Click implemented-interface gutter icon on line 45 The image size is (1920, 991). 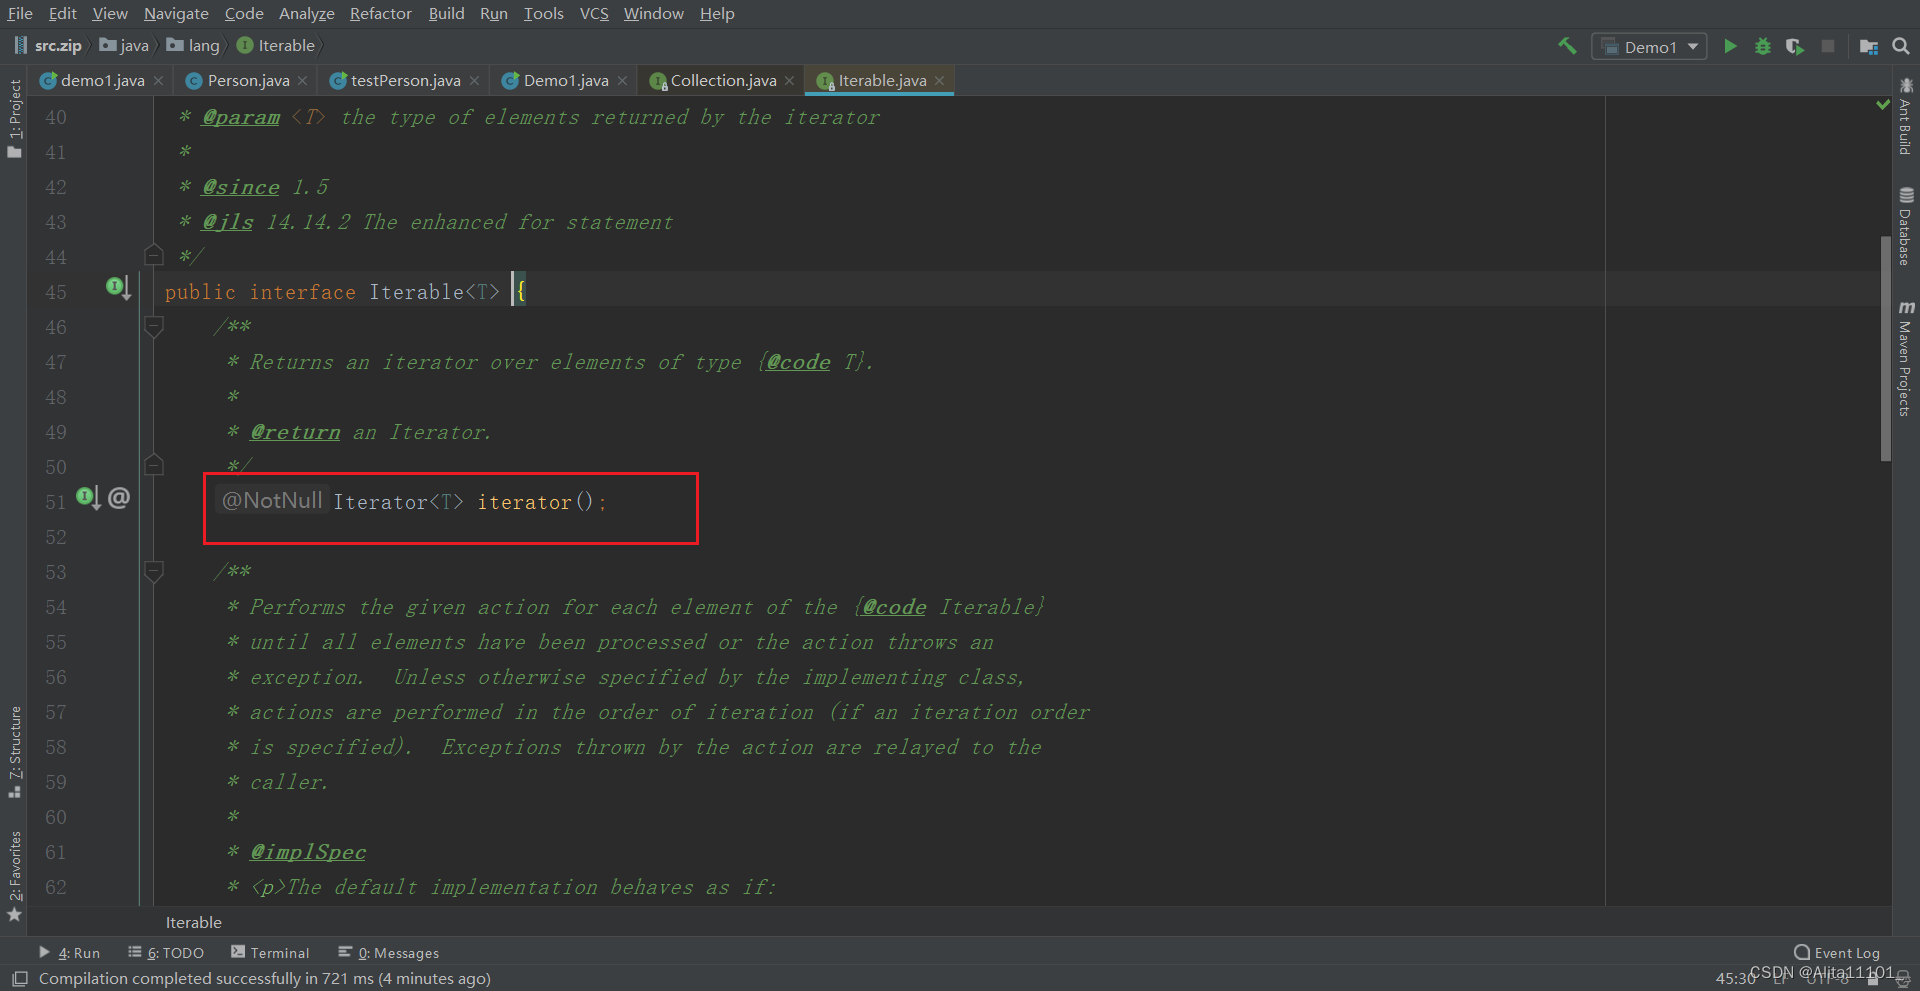click(118, 289)
